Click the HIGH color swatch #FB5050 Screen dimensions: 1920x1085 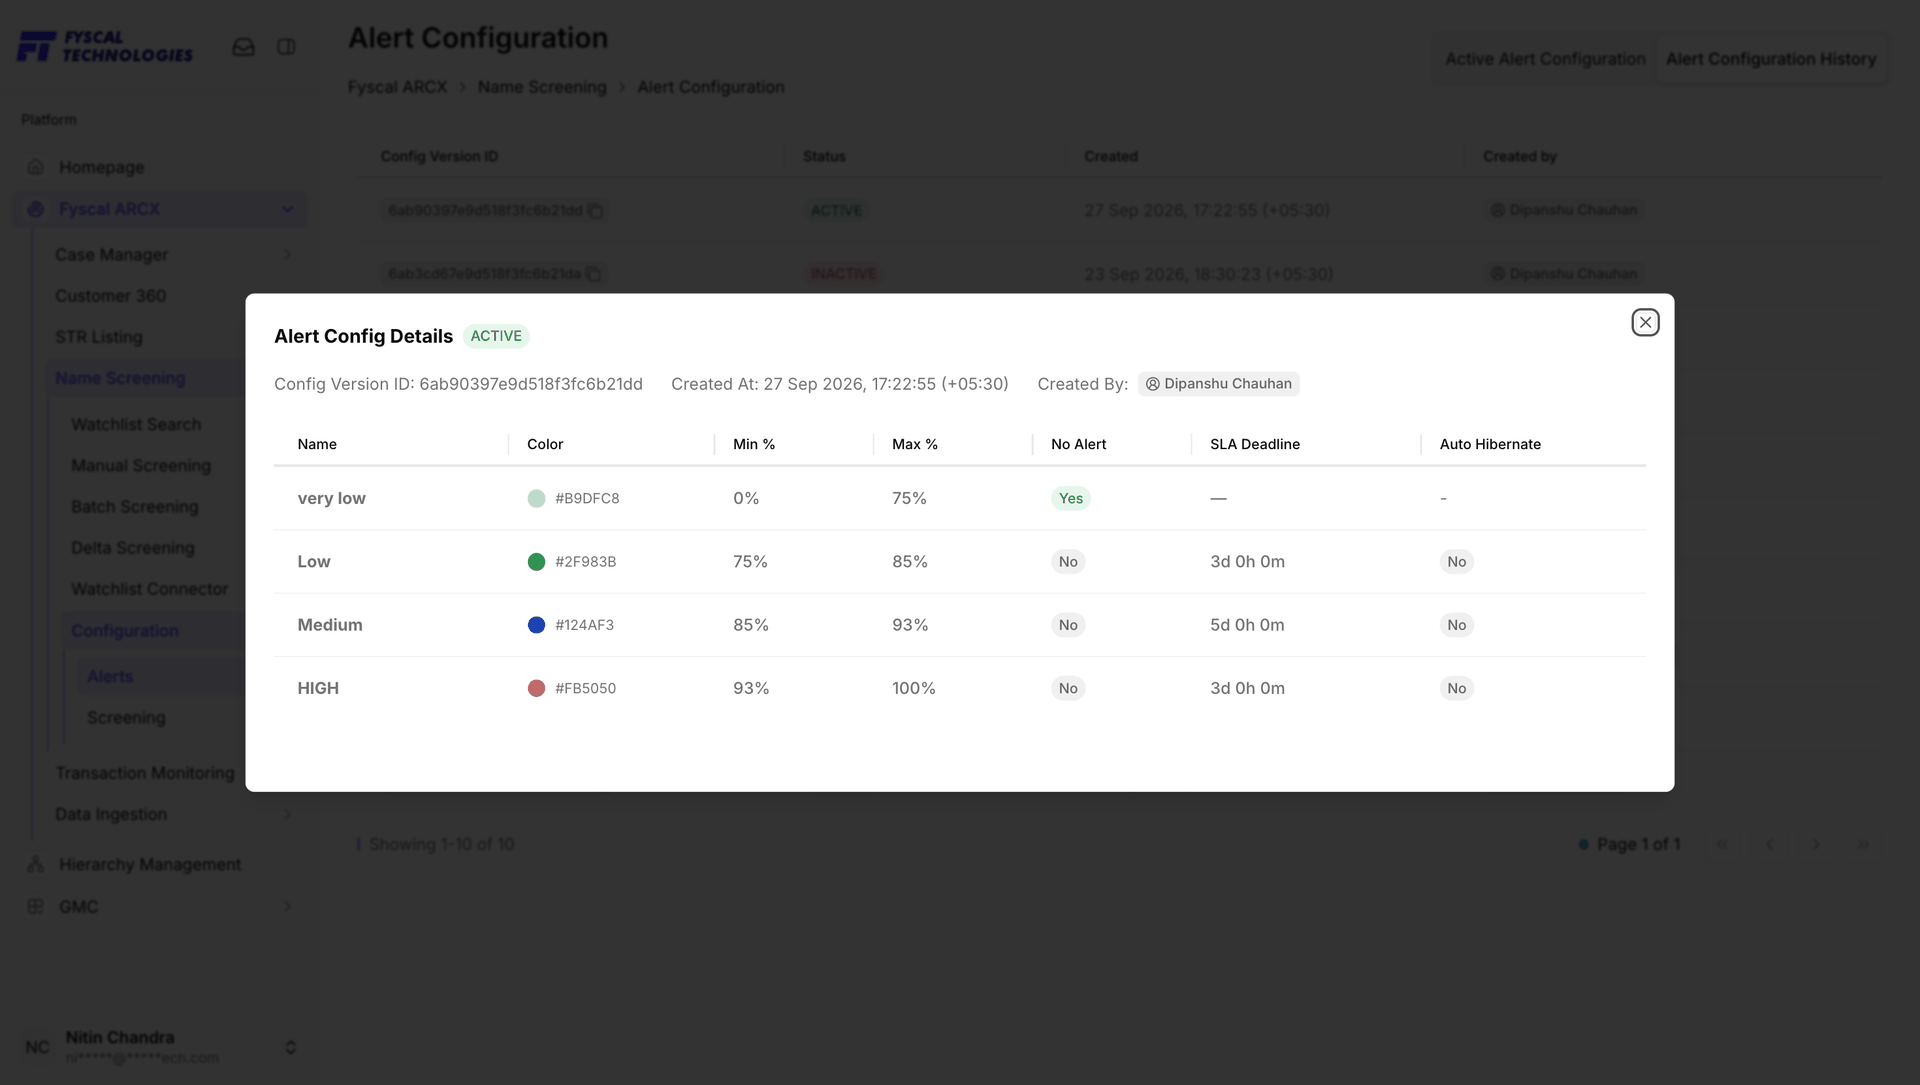(x=536, y=688)
